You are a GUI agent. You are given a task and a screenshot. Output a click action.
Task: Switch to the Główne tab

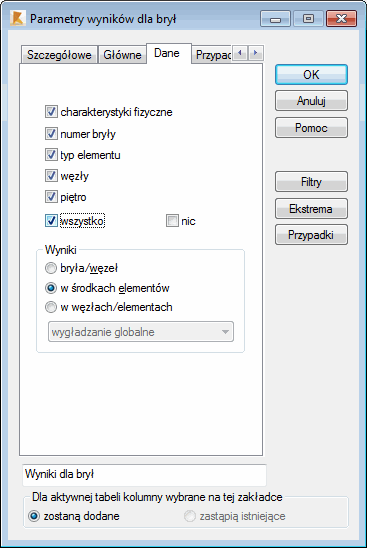(x=122, y=55)
